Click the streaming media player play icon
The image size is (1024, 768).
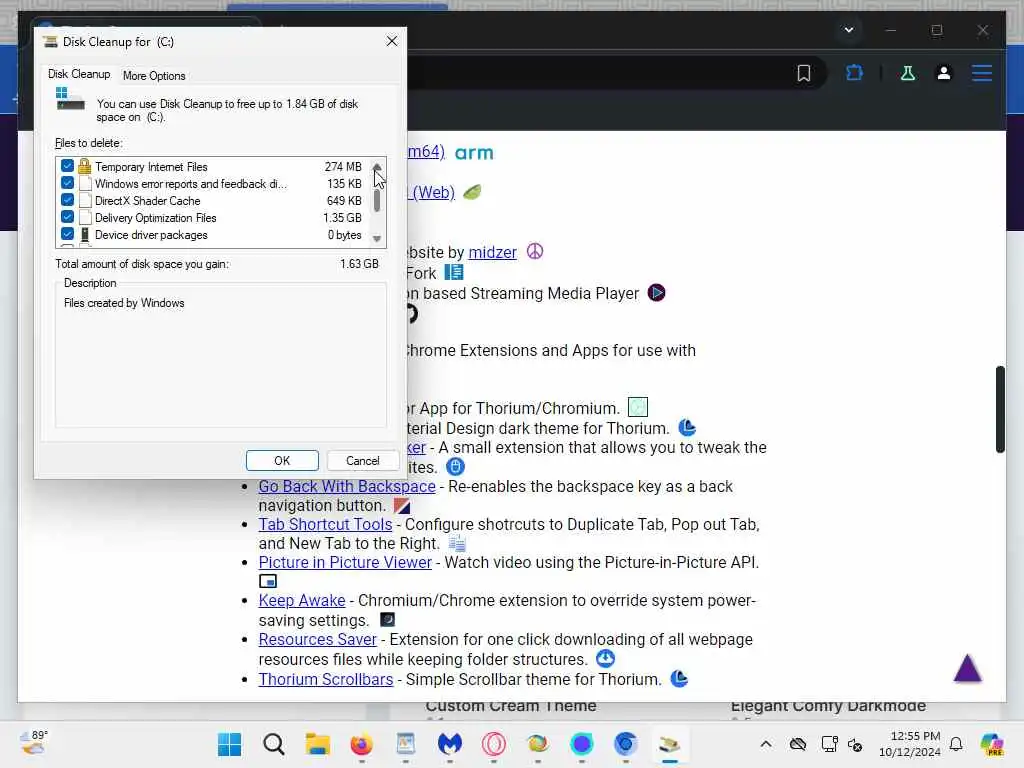[x=656, y=293]
